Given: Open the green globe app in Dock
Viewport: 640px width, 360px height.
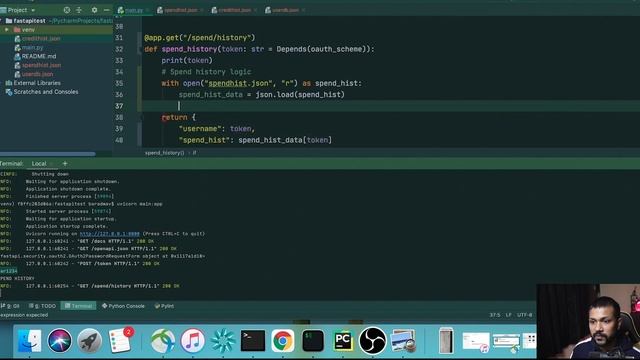Looking at the screenshot, I should [x=162, y=340].
